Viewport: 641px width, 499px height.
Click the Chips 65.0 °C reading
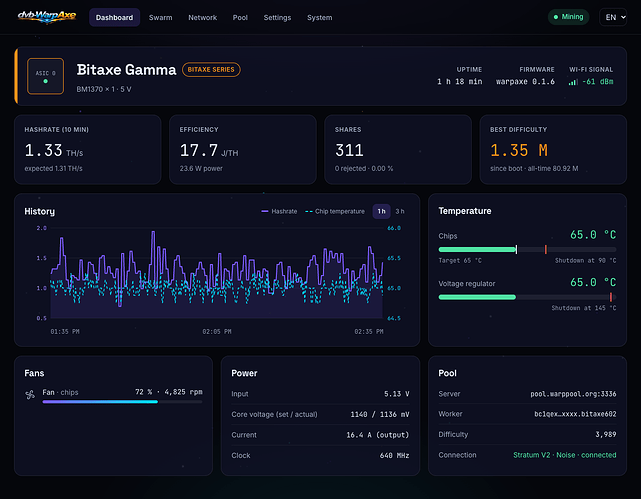[x=593, y=235]
